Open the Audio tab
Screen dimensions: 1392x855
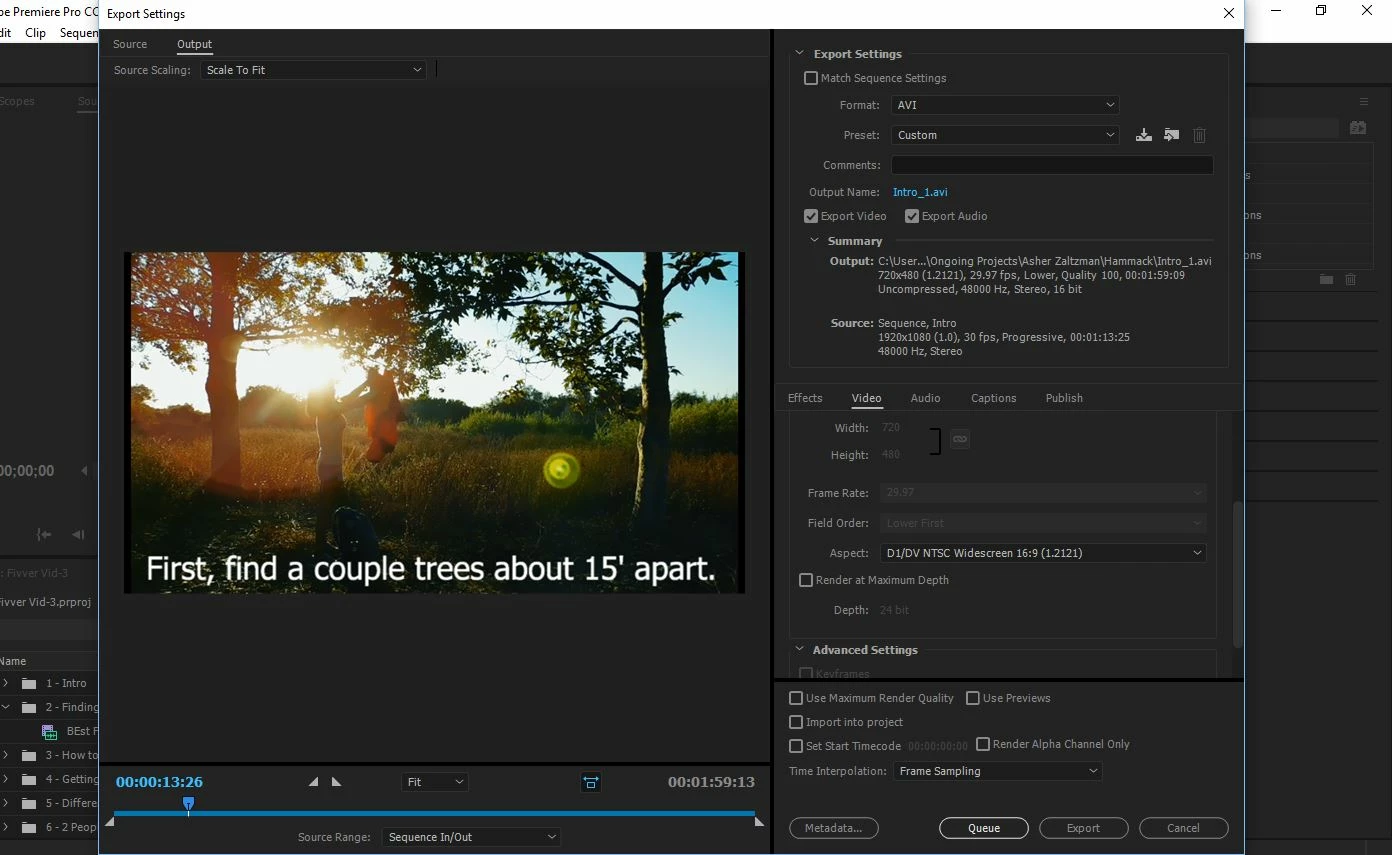[x=925, y=398]
